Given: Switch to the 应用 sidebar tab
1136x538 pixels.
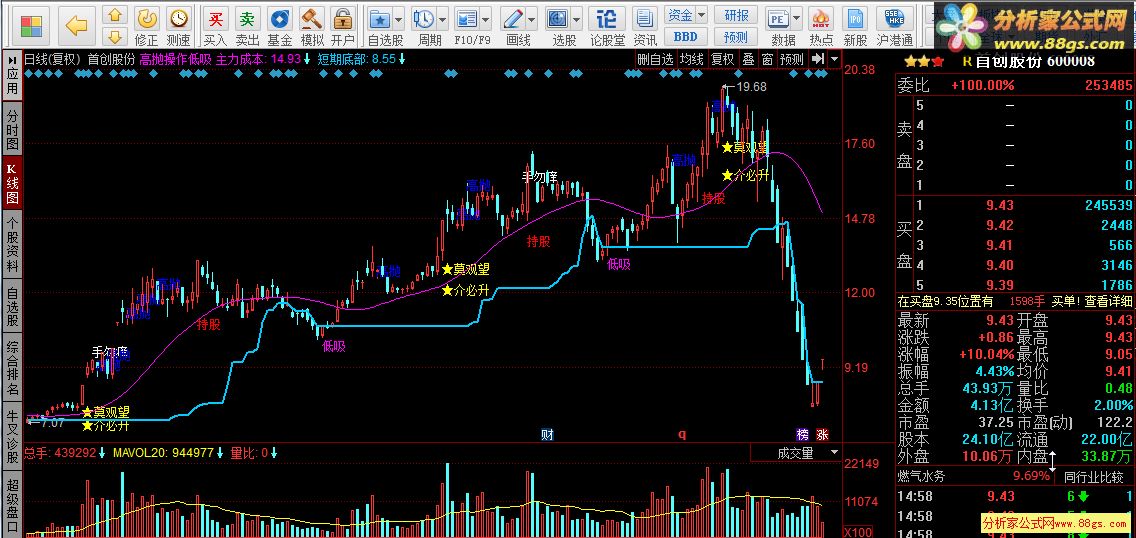Looking at the screenshot, I should (x=12, y=77).
